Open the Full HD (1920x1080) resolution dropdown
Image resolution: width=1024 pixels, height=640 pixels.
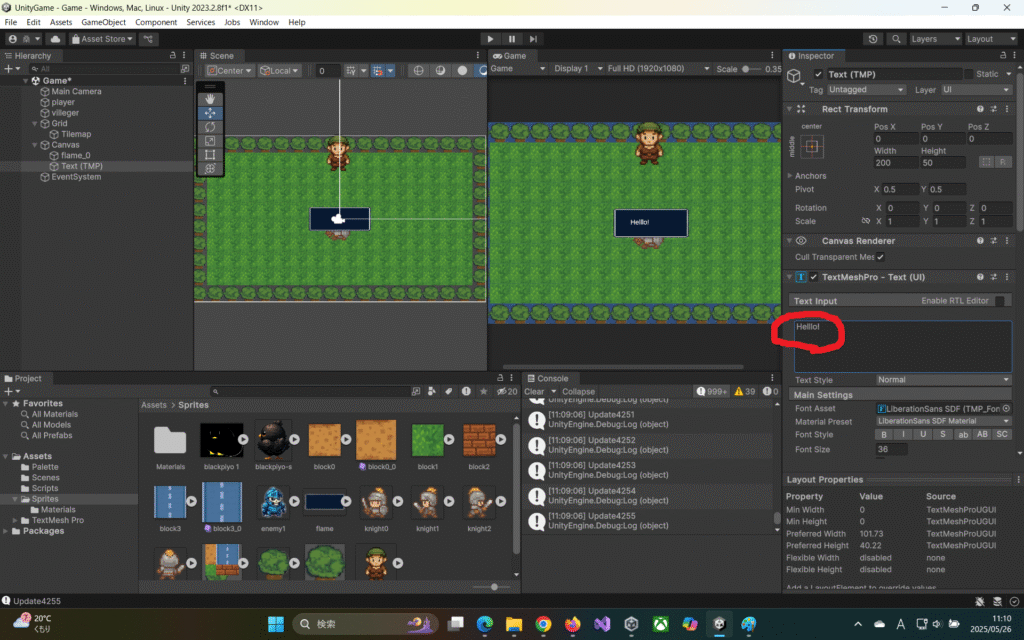pos(658,69)
